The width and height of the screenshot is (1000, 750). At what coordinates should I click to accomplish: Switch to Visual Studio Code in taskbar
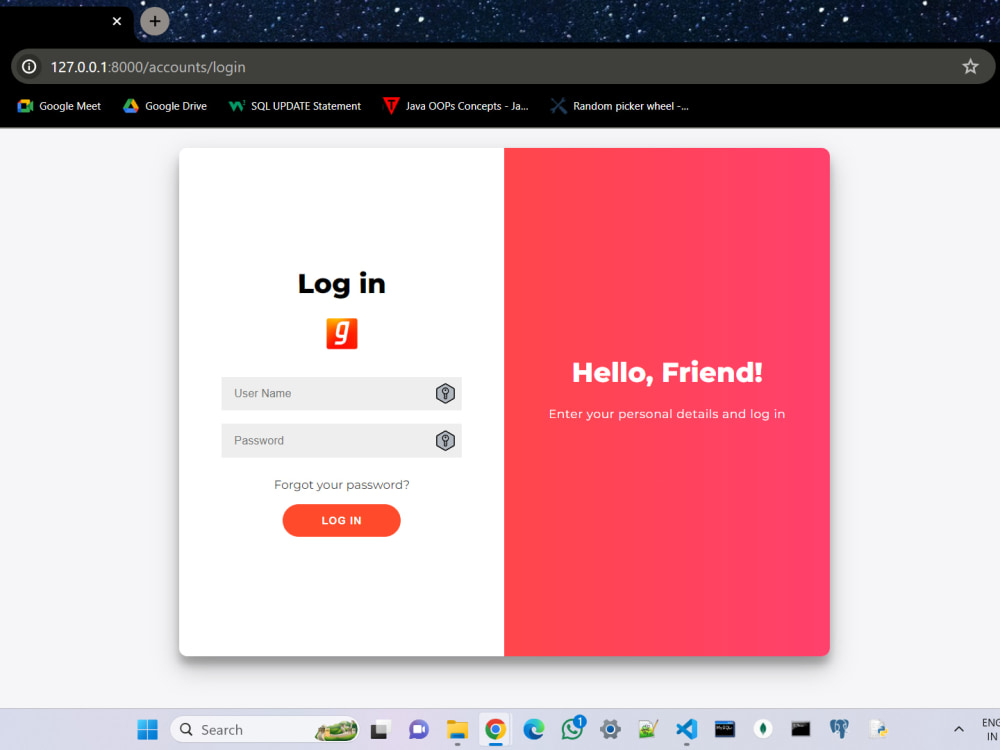coord(686,729)
